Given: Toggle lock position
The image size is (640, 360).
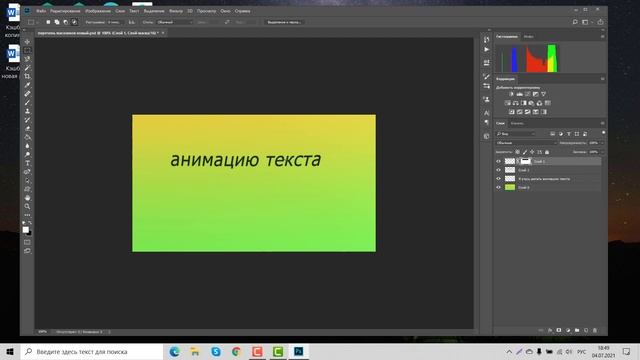Looking at the screenshot, I should click(532, 152).
